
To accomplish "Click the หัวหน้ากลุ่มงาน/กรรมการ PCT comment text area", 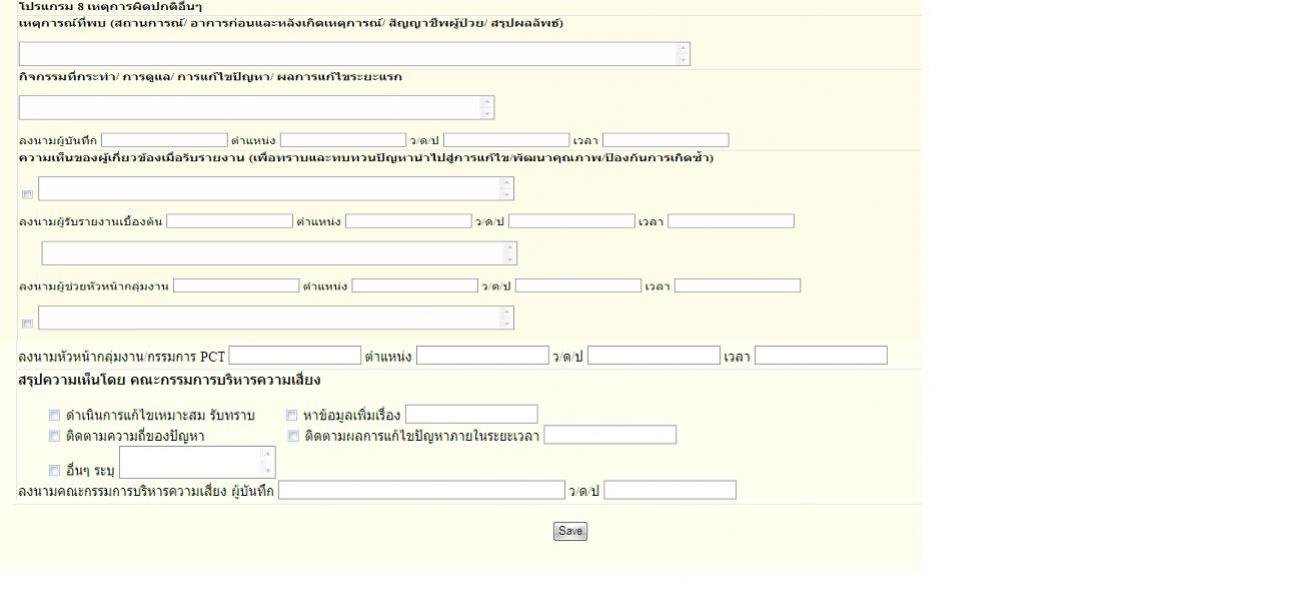I will pos(276,318).
